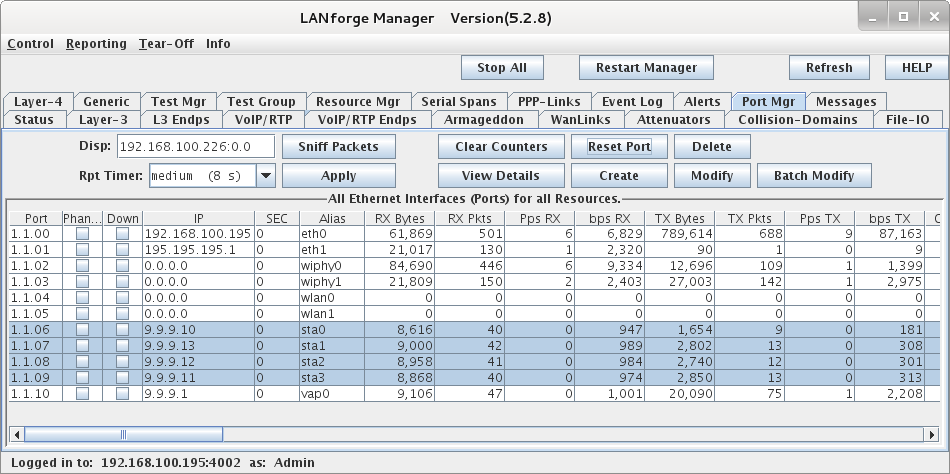Open the PPP-Links tab
This screenshot has width=950, height=474.
pos(549,101)
